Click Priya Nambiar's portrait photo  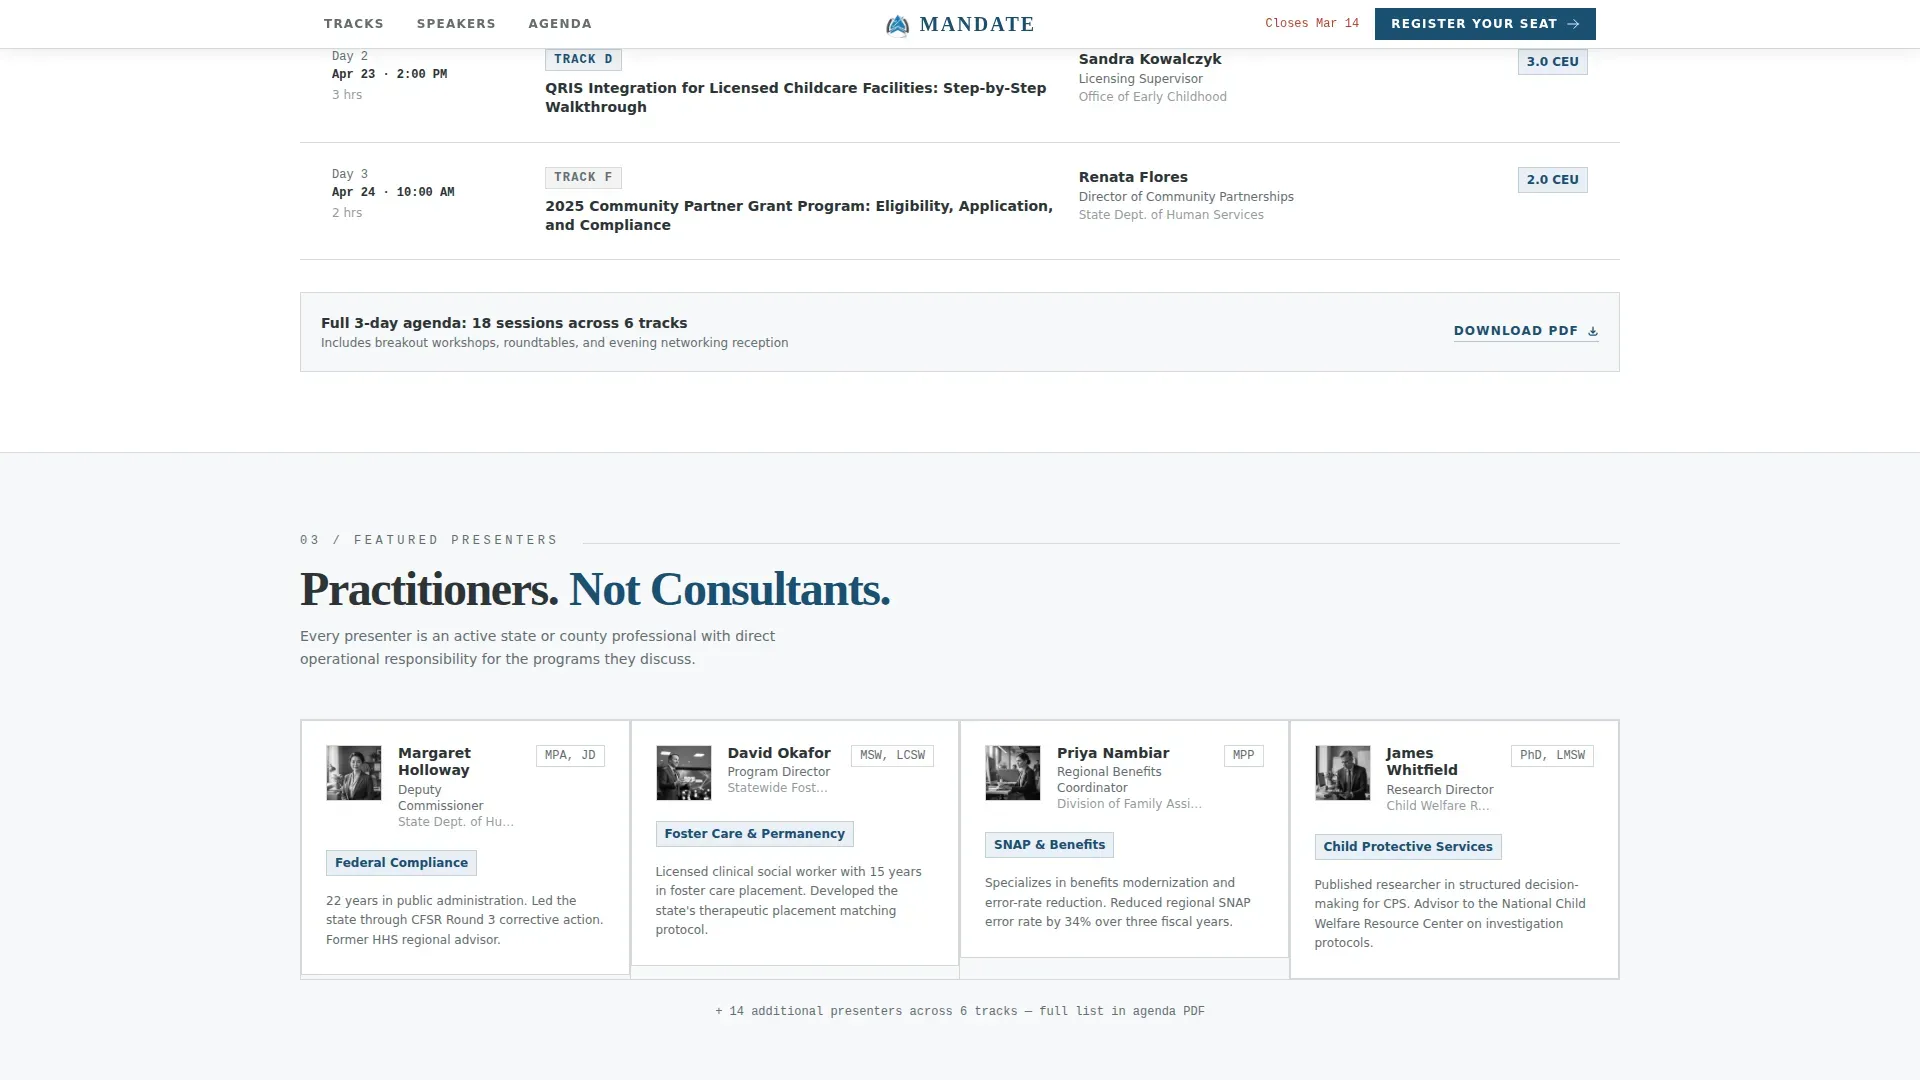coord(1012,772)
